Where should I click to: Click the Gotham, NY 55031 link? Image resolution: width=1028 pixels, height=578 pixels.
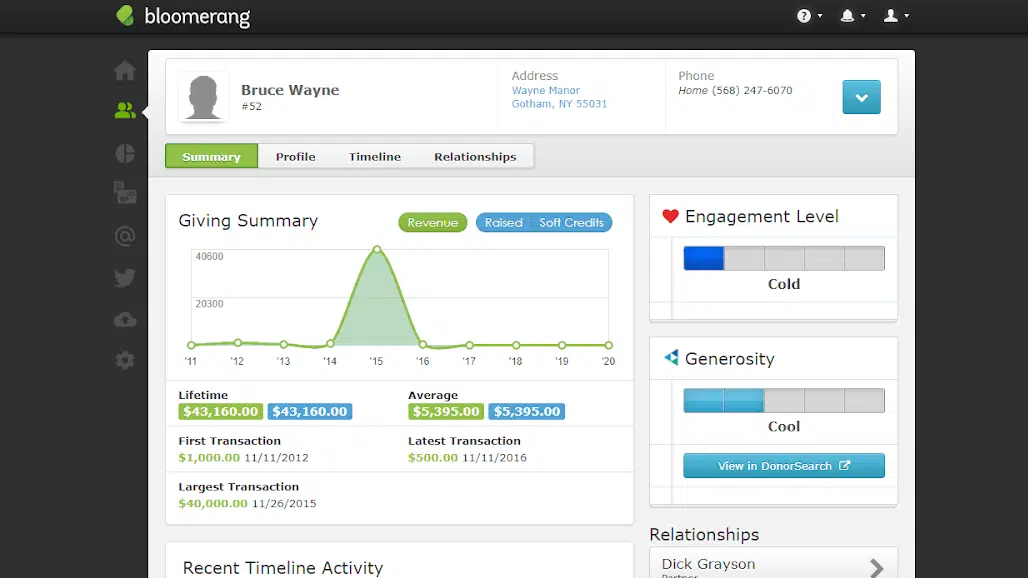pyautogui.click(x=559, y=104)
